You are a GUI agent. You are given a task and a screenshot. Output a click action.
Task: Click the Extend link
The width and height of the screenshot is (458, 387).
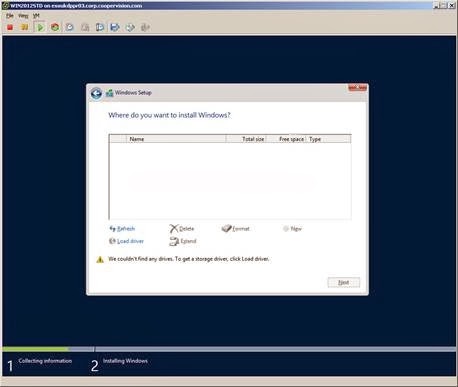click(x=188, y=241)
